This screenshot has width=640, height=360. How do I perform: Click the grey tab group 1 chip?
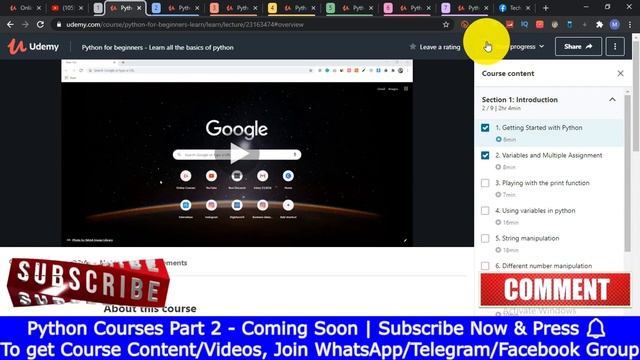point(98,8)
